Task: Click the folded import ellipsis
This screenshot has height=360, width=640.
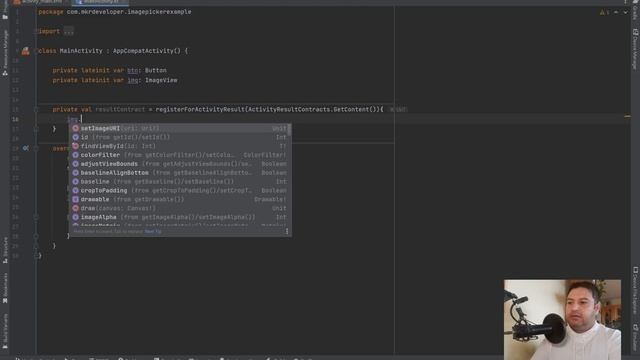Action: (x=68, y=31)
